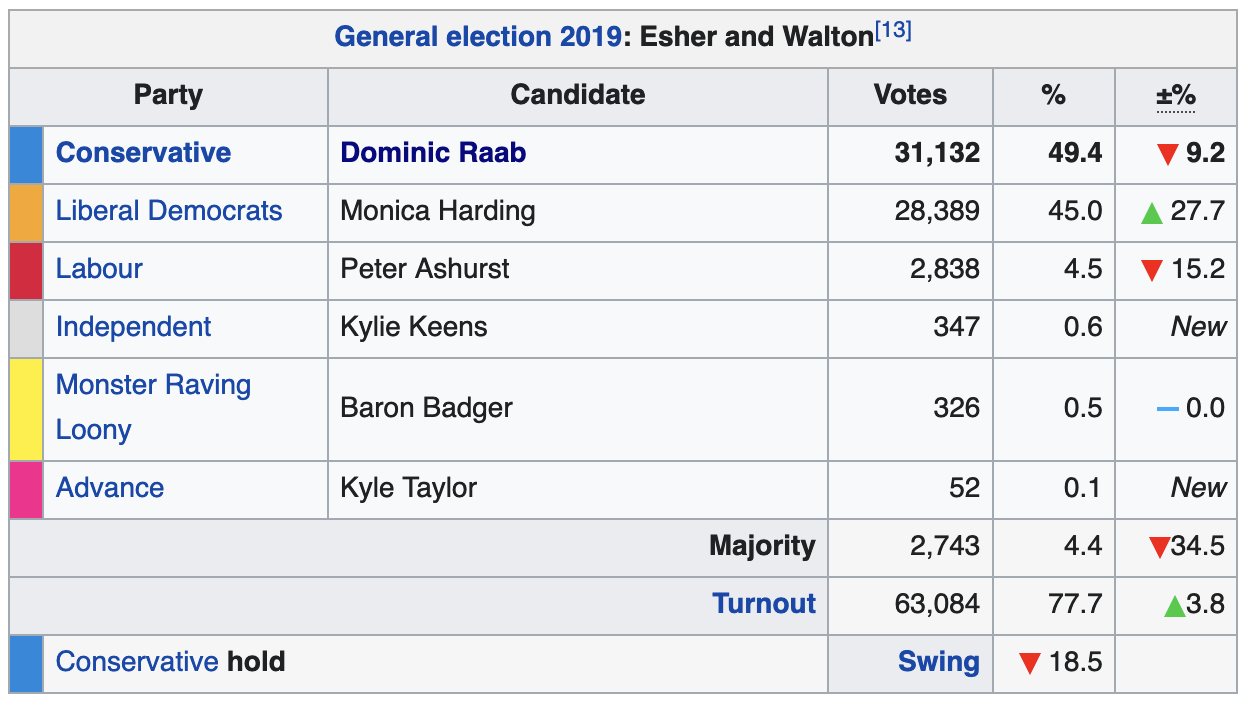Click the red Labour color swatch

26,270
